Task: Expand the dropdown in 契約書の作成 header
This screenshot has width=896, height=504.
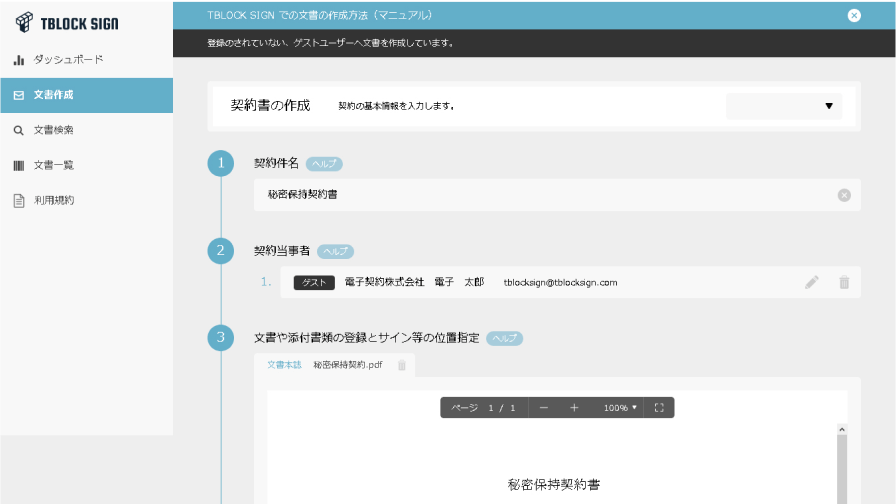Action: pos(784,106)
